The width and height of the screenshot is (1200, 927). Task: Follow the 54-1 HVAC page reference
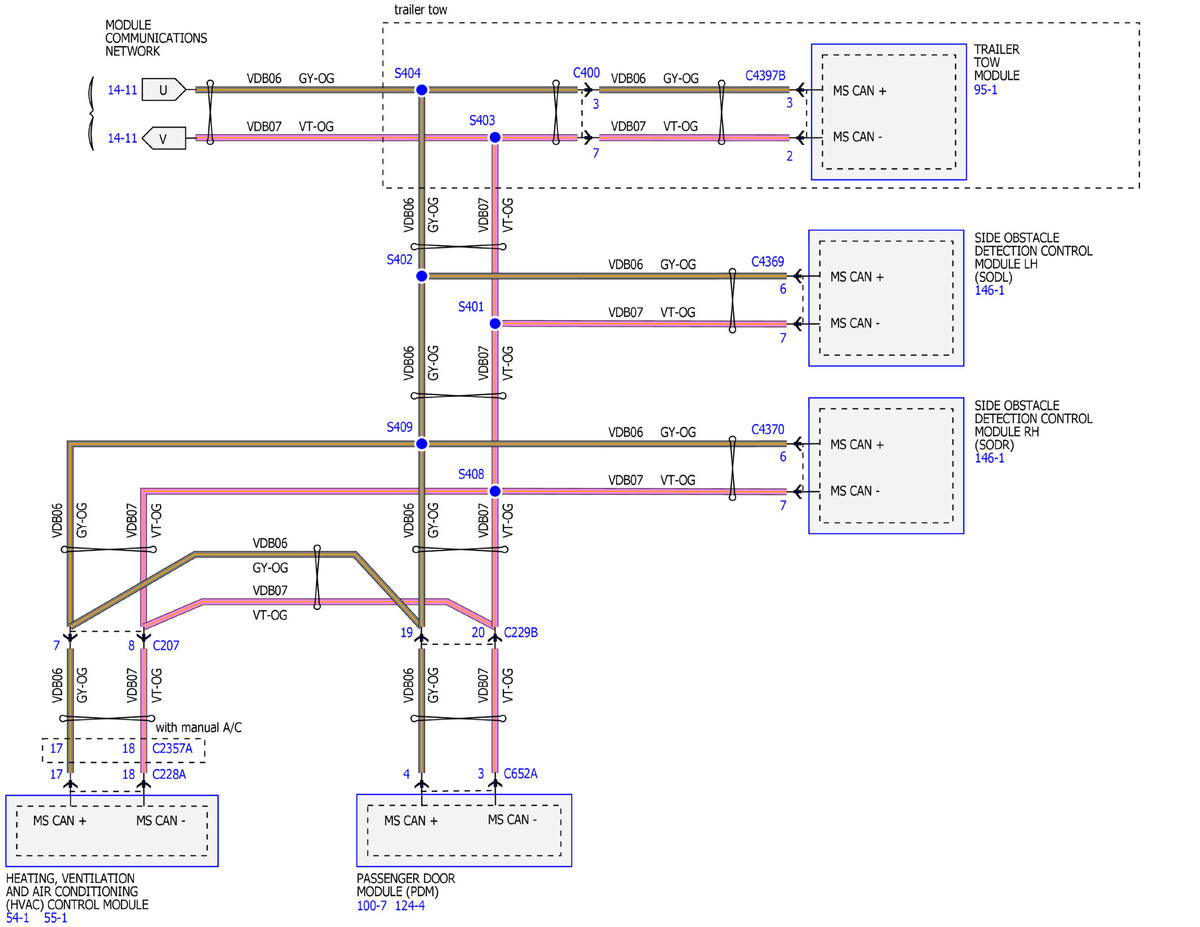pyautogui.click(x=18, y=917)
